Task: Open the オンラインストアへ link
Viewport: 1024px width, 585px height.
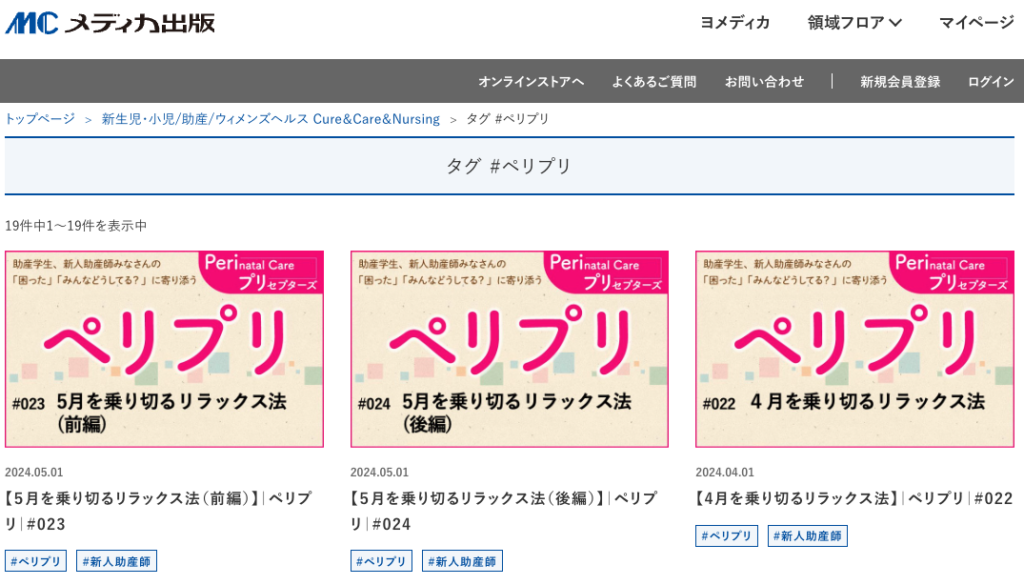Action: (531, 82)
